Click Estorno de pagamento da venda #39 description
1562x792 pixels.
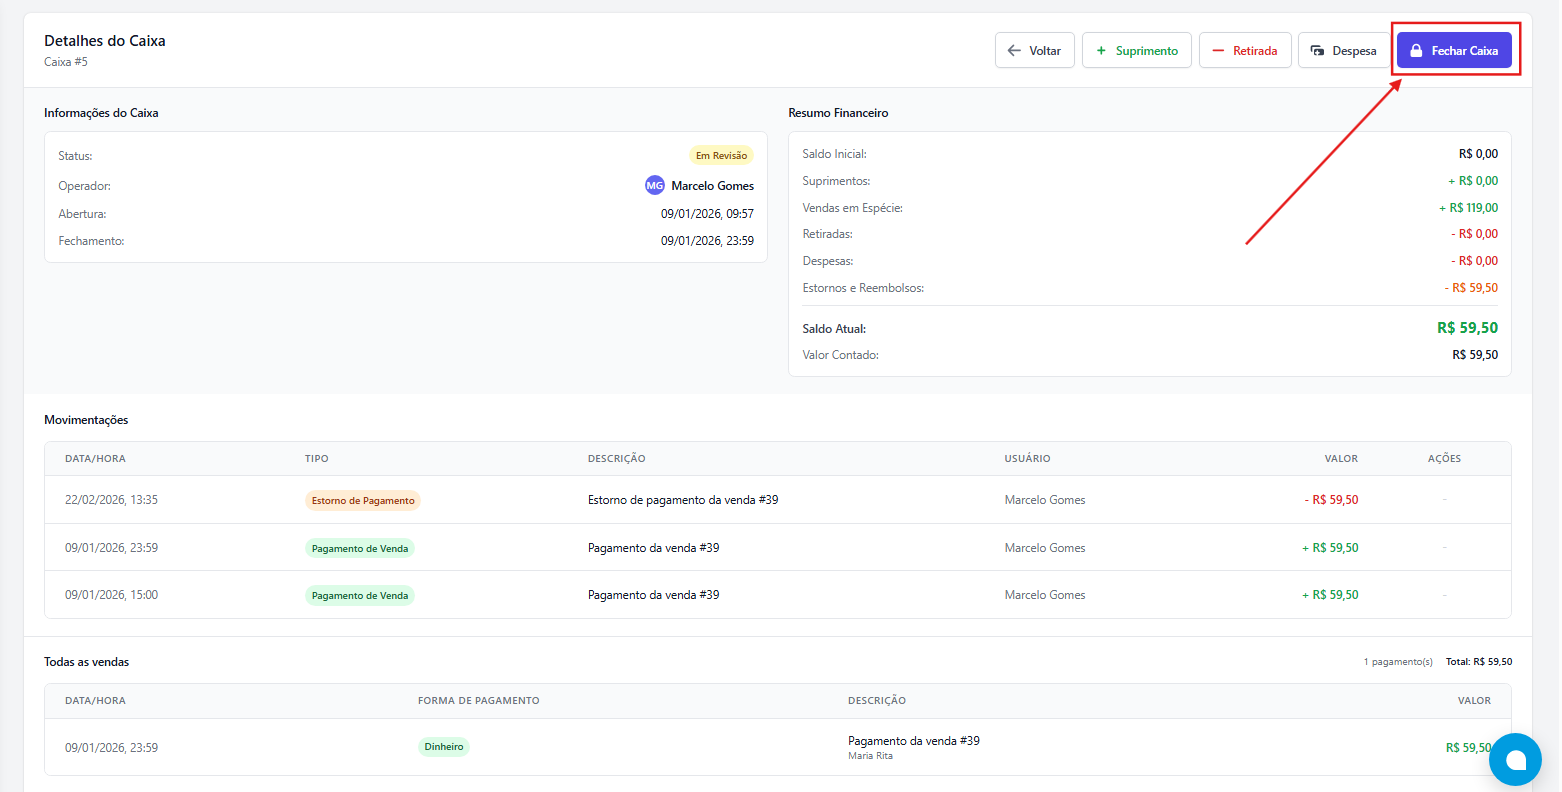(x=683, y=500)
